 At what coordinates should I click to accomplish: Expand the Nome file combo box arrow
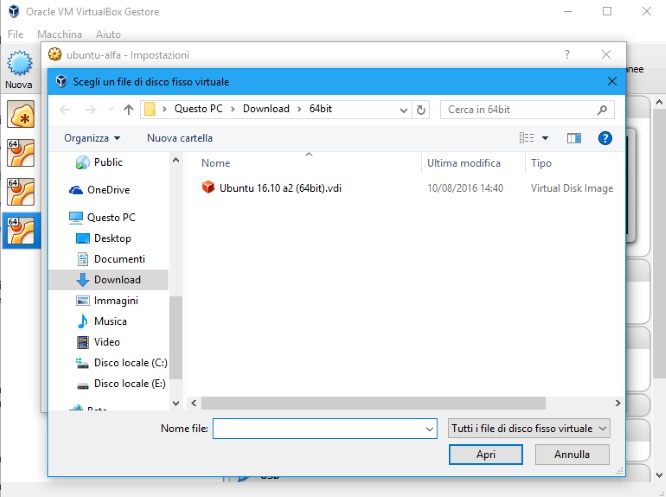tap(430, 428)
